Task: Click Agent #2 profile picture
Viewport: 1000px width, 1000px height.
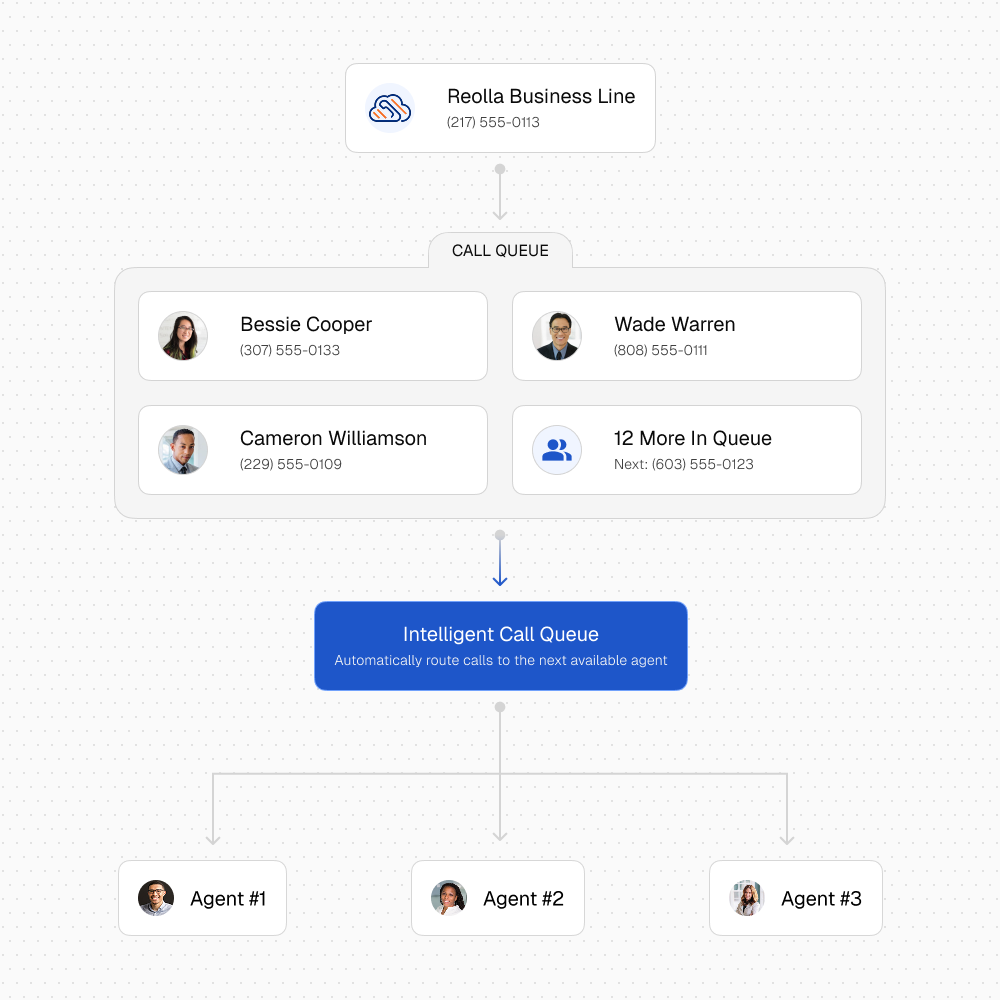Action: click(449, 898)
